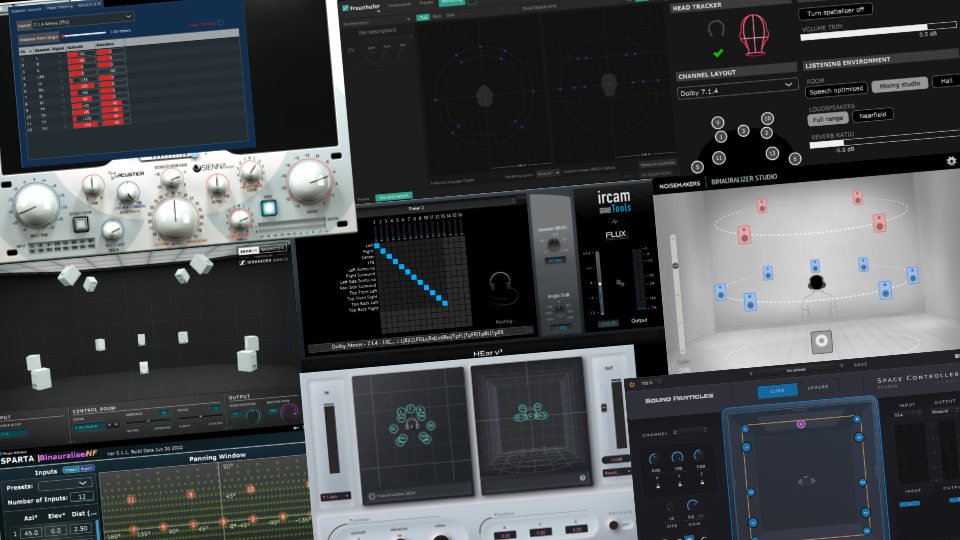960x540 pixels.
Task: Click the Space Controller Gain knob
Action: point(692,506)
